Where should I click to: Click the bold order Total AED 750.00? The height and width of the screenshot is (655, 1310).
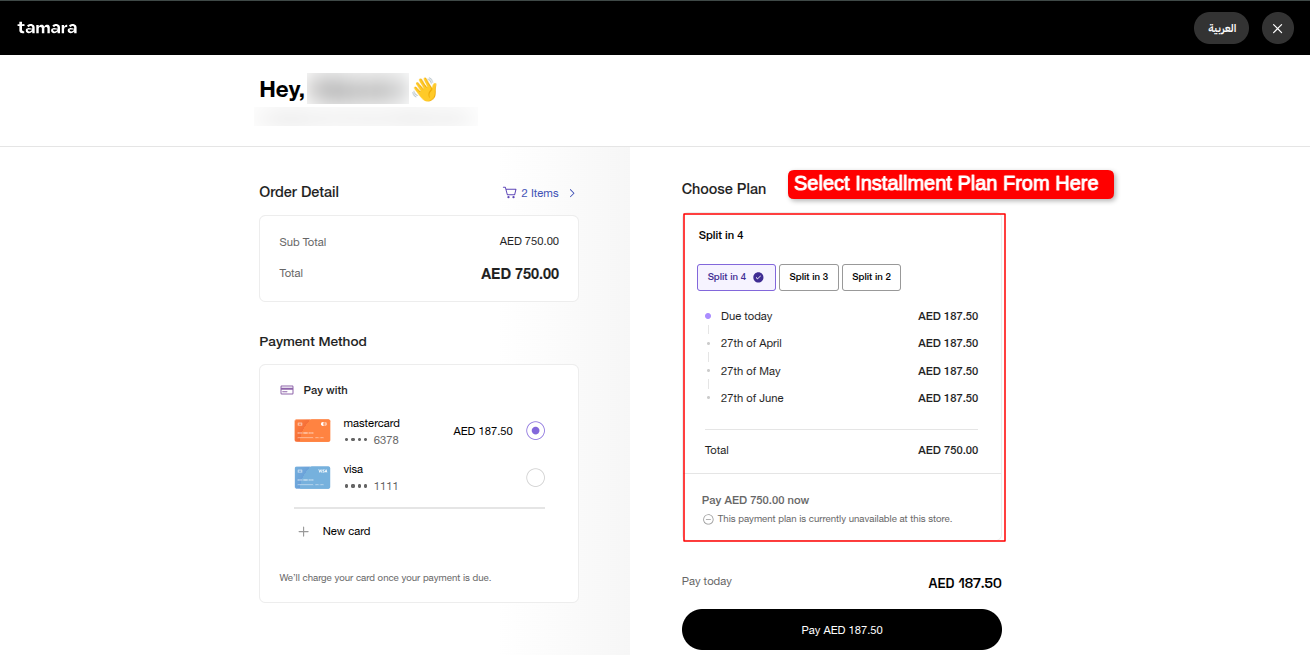click(520, 274)
